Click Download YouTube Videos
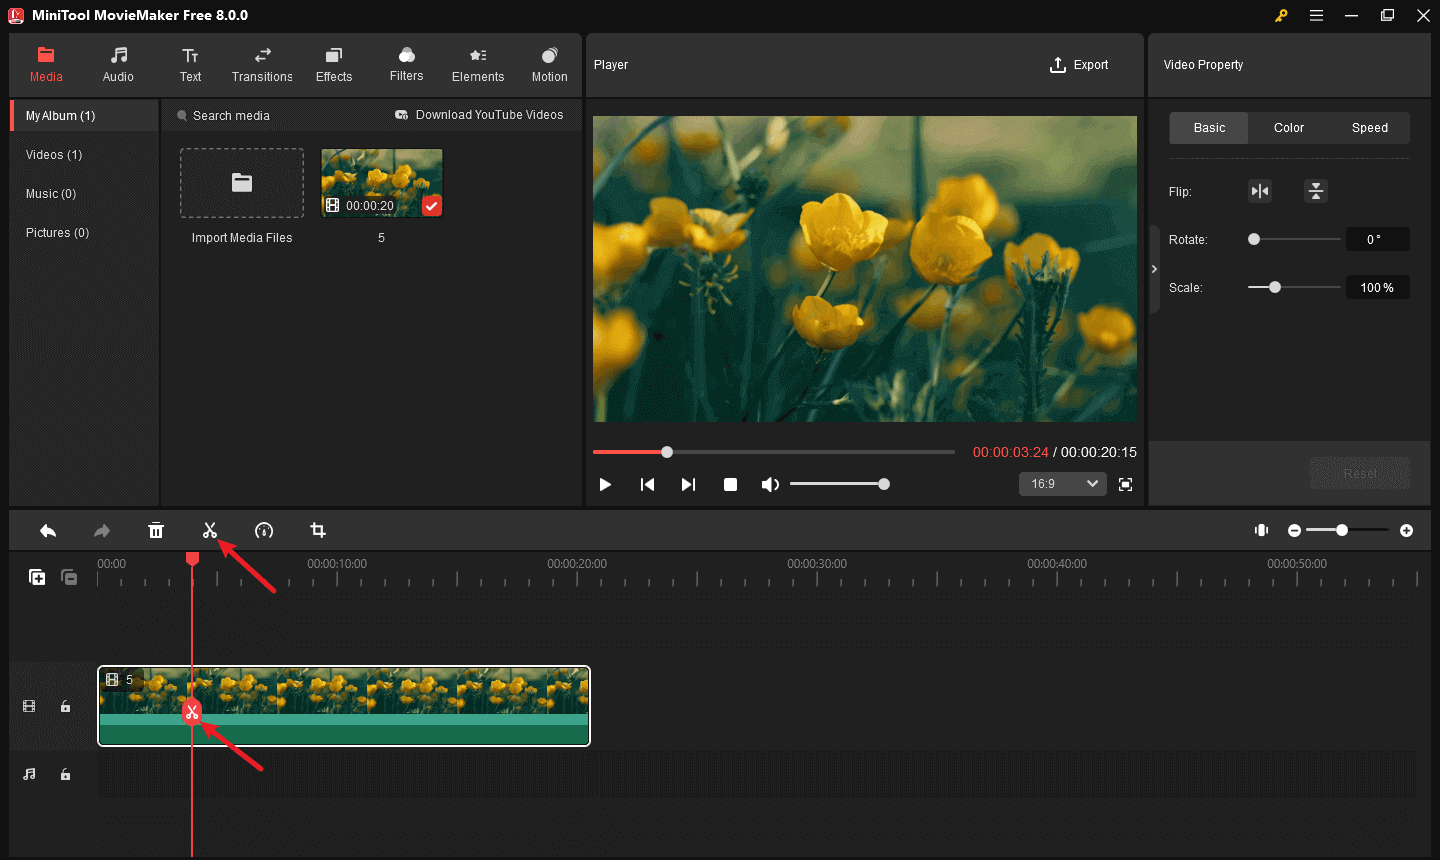Image resolution: width=1440 pixels, height=860 pixels. tap(479, 115)
